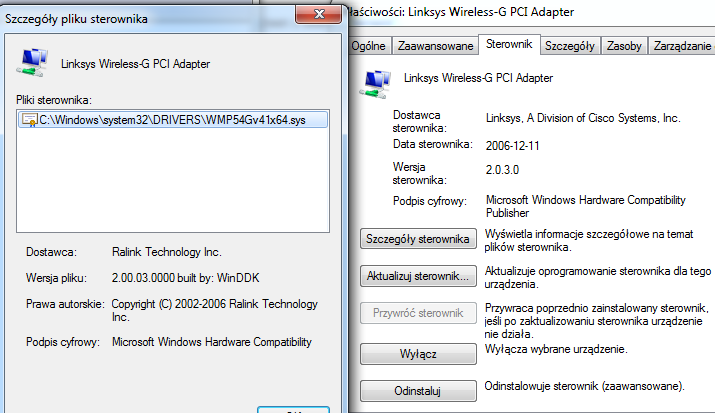Open the Szczegóły tab
Screen dimensions: 715x413
tap(570, 46)
